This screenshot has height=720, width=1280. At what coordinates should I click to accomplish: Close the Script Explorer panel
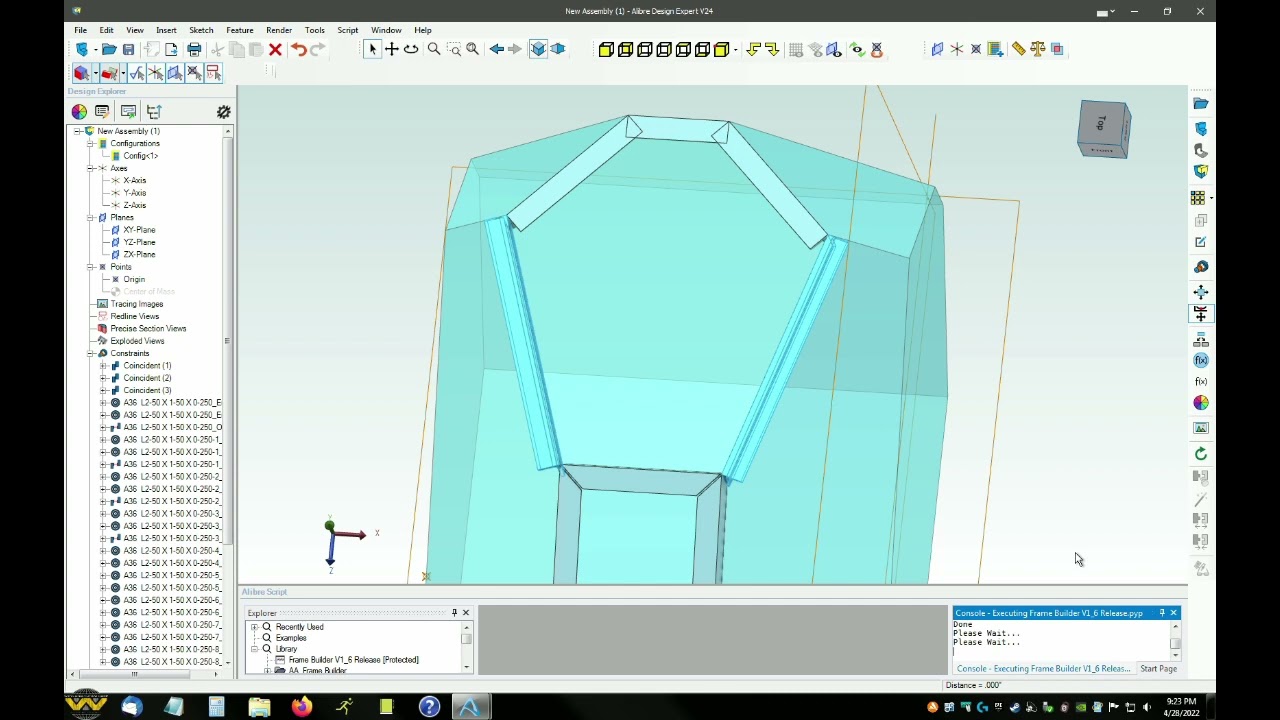click(x=465, y=613)
